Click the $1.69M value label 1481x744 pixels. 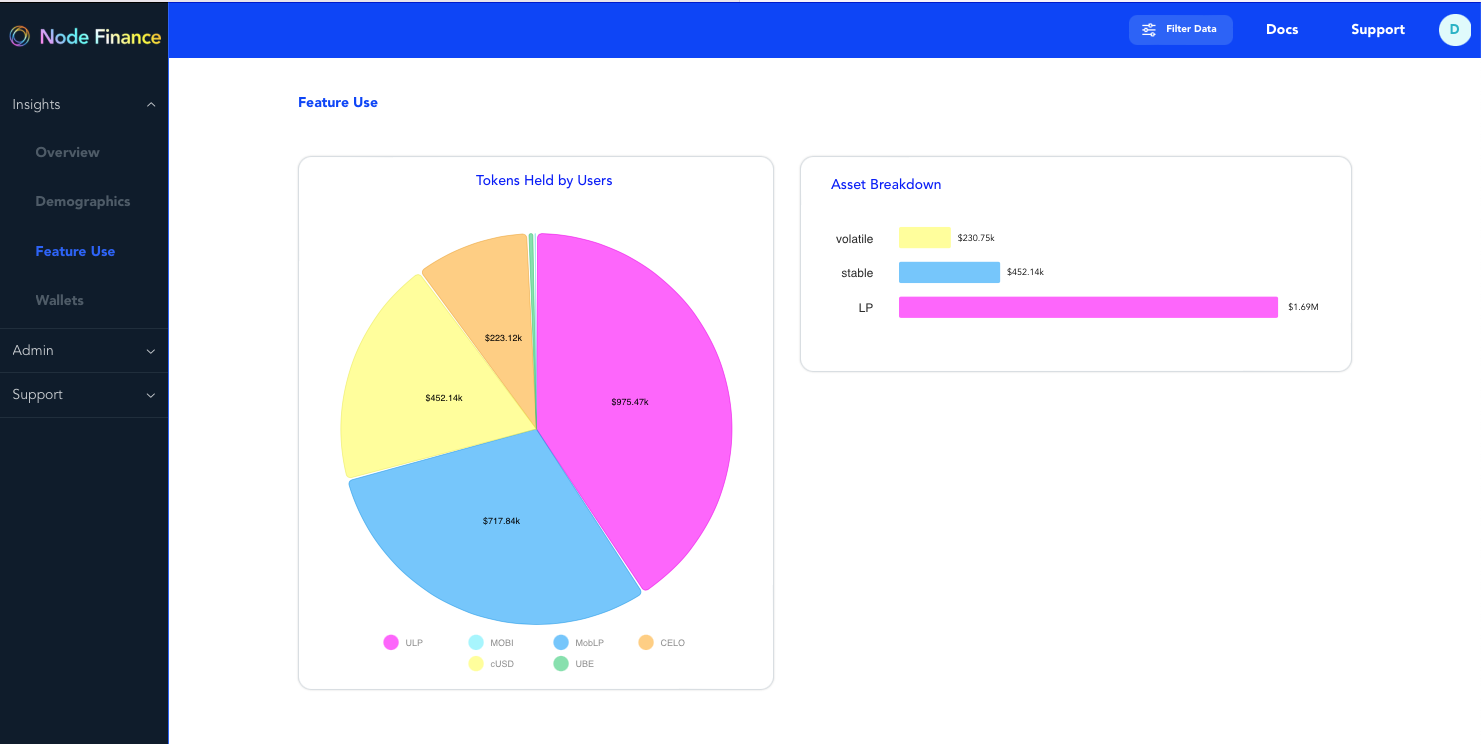coord(1303,307)
